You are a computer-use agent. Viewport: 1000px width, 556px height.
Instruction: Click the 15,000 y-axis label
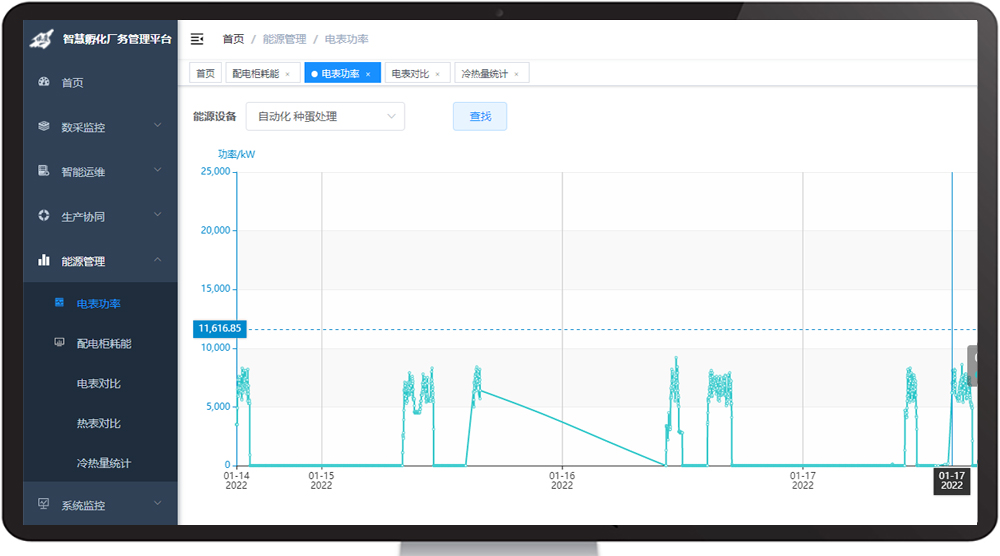coord(216,289)
